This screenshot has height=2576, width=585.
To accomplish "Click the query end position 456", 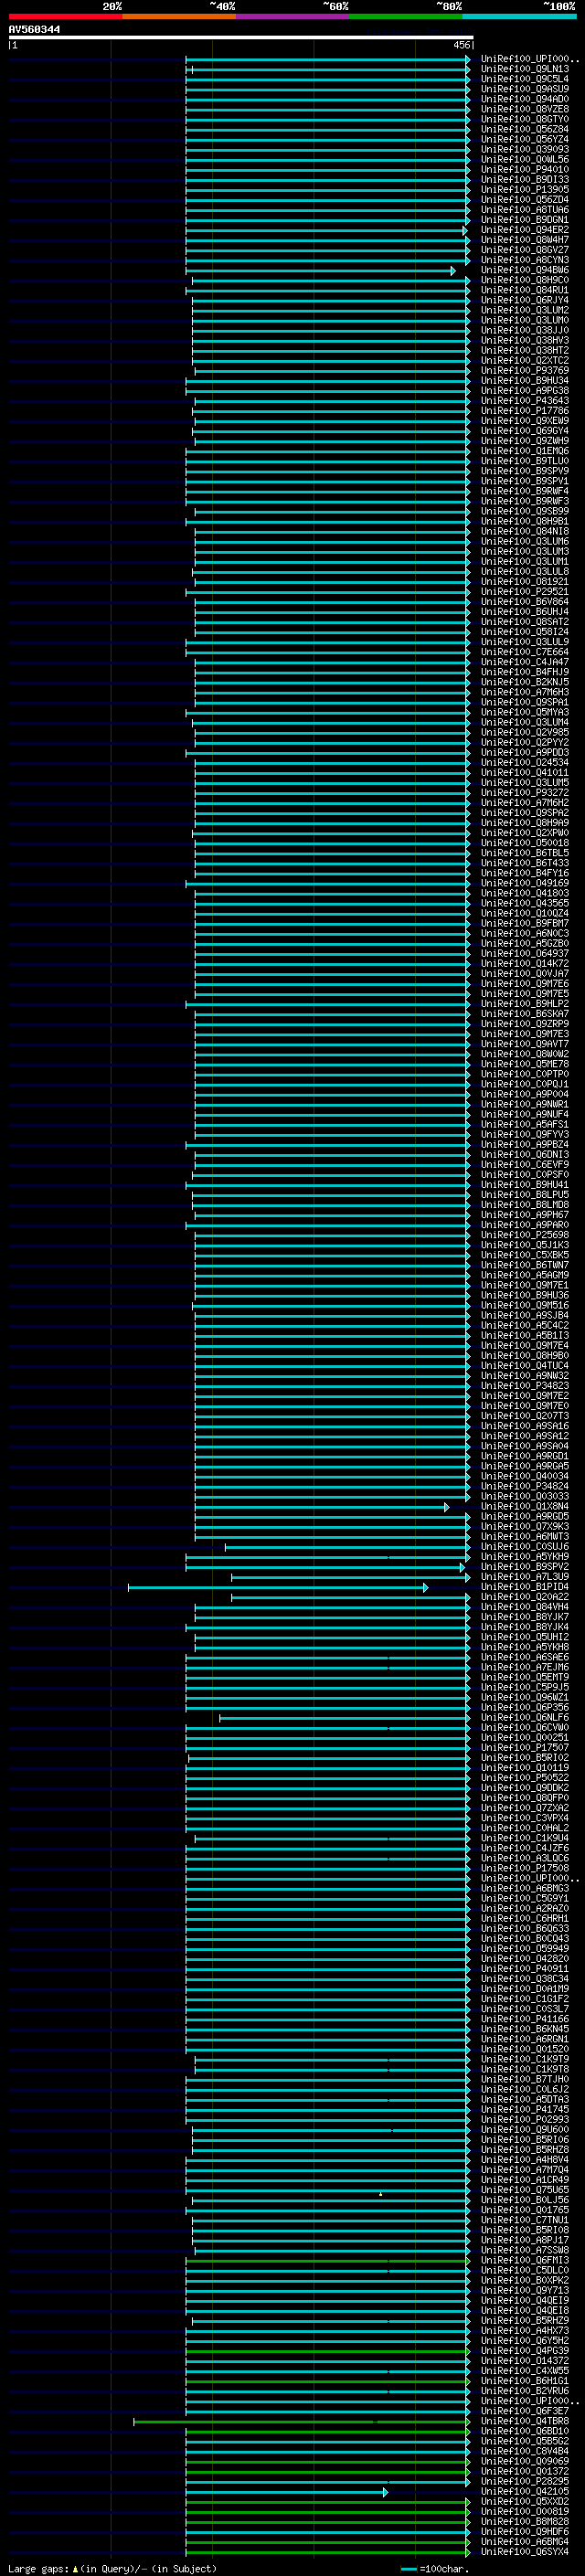I will click(461, 45).
